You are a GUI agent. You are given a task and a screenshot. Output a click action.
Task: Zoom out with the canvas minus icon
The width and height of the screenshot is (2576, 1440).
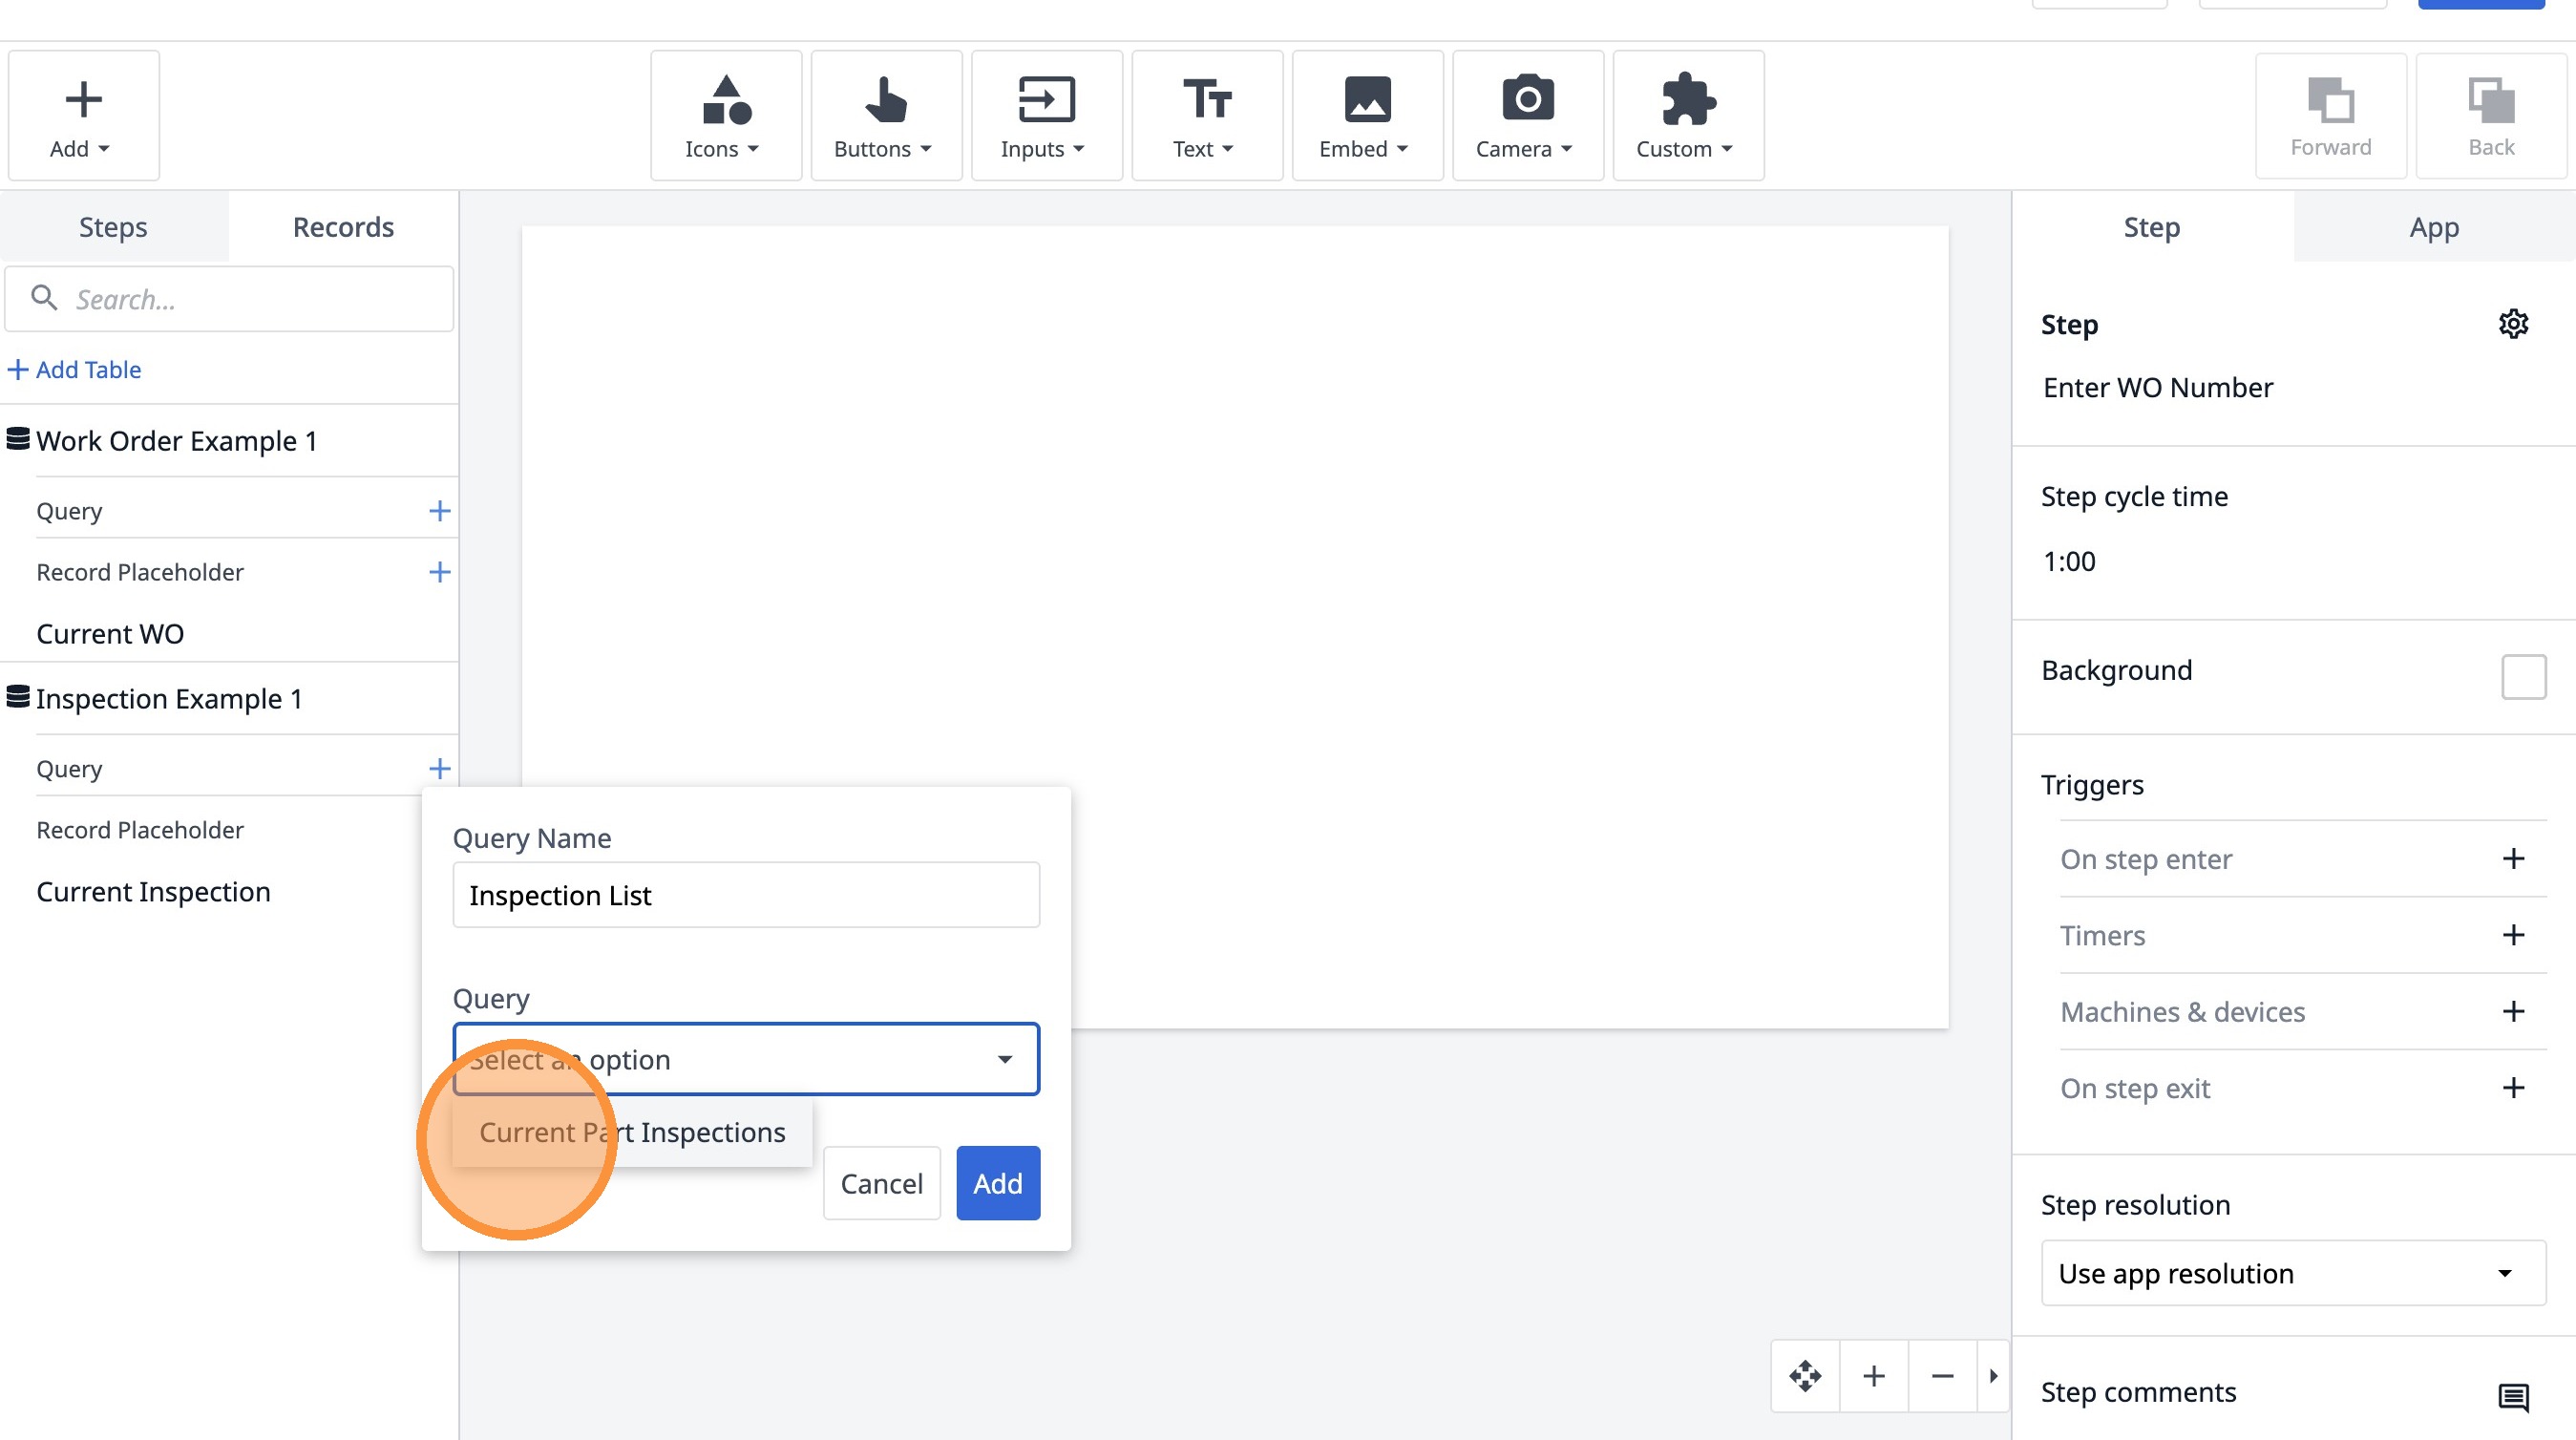(1942, 1376)
